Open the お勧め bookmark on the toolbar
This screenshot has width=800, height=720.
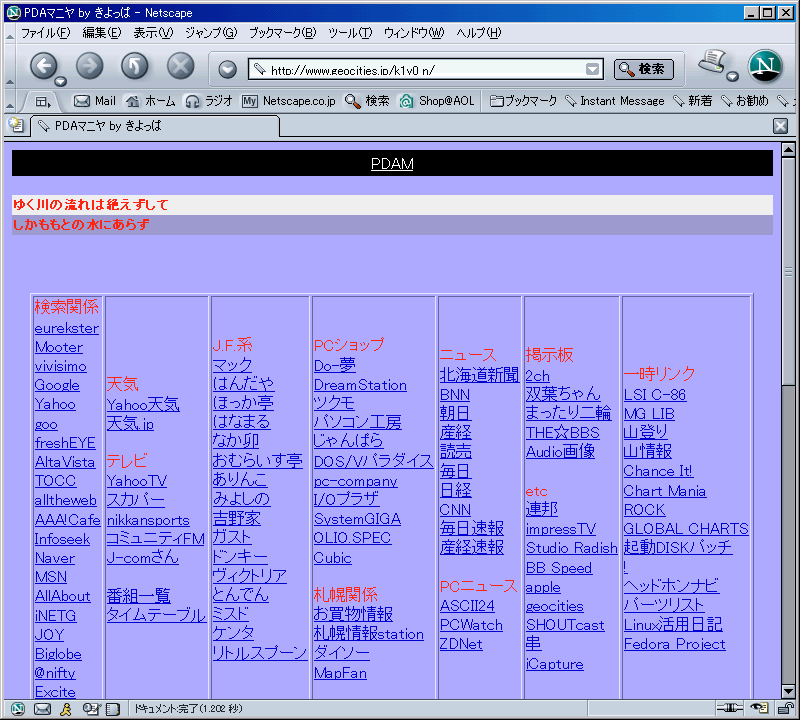pyautogui.click(x=744, y=101)
